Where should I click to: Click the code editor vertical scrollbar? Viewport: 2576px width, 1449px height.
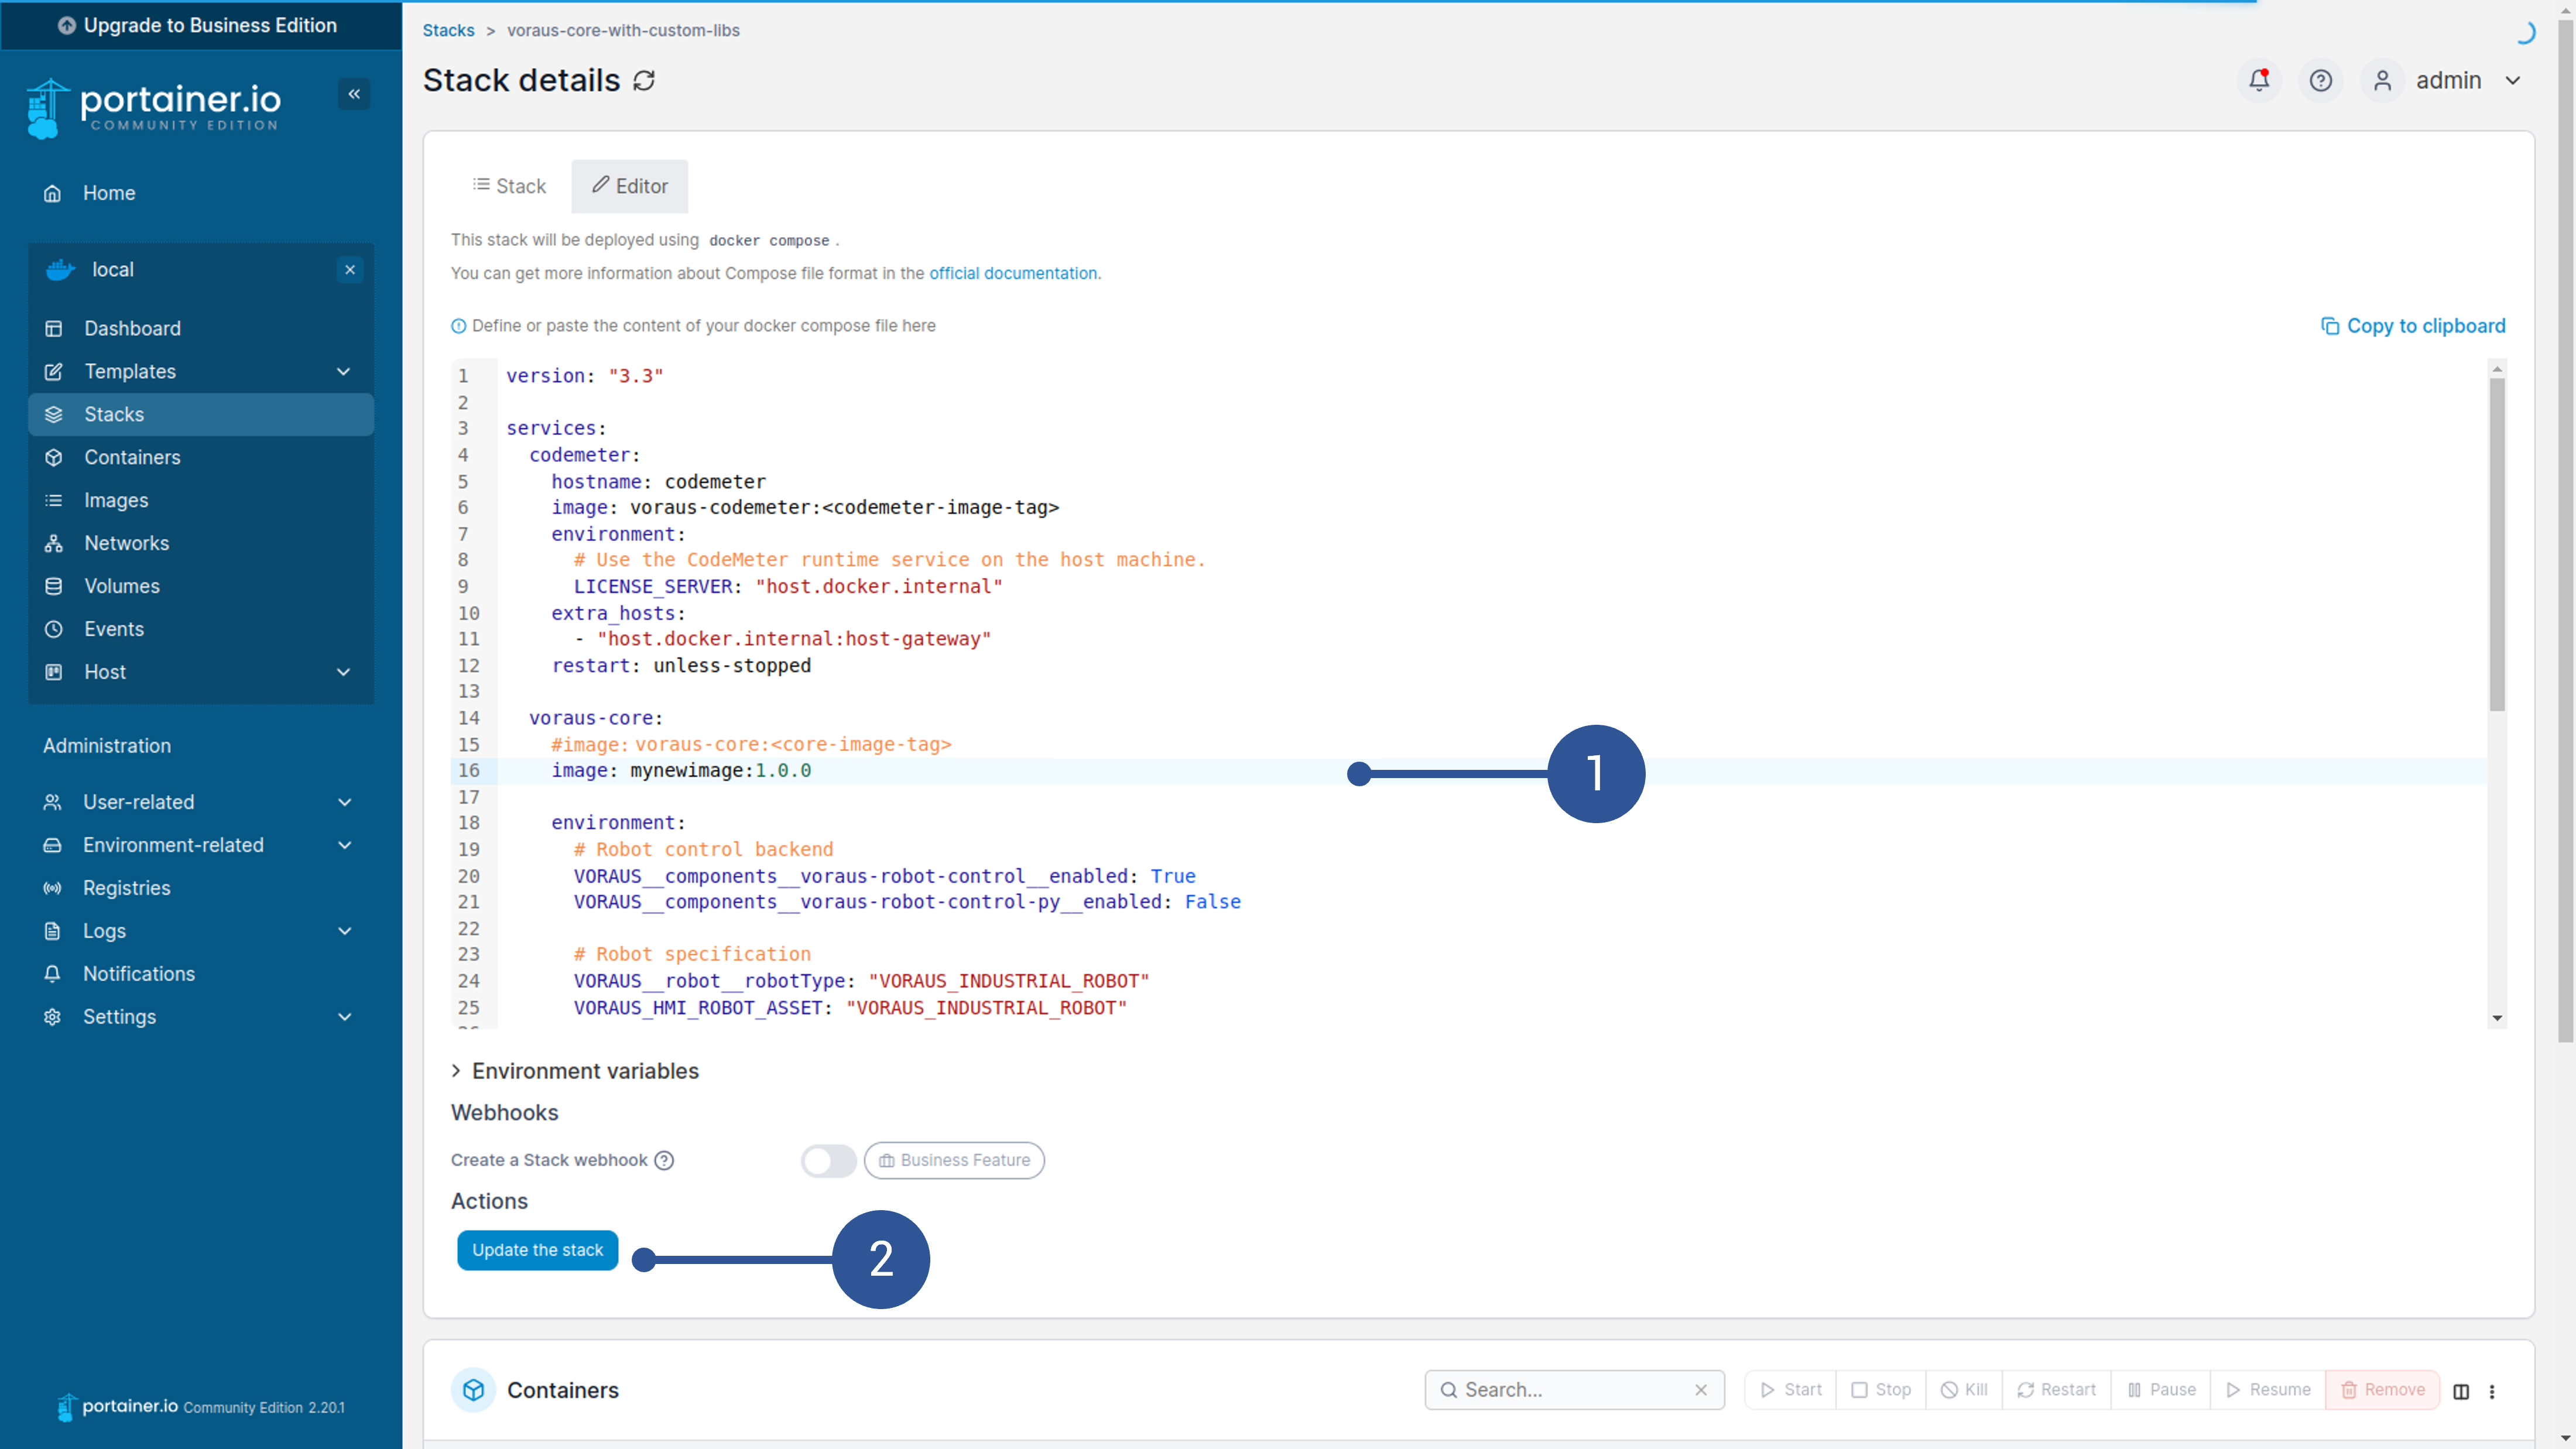2496,545
